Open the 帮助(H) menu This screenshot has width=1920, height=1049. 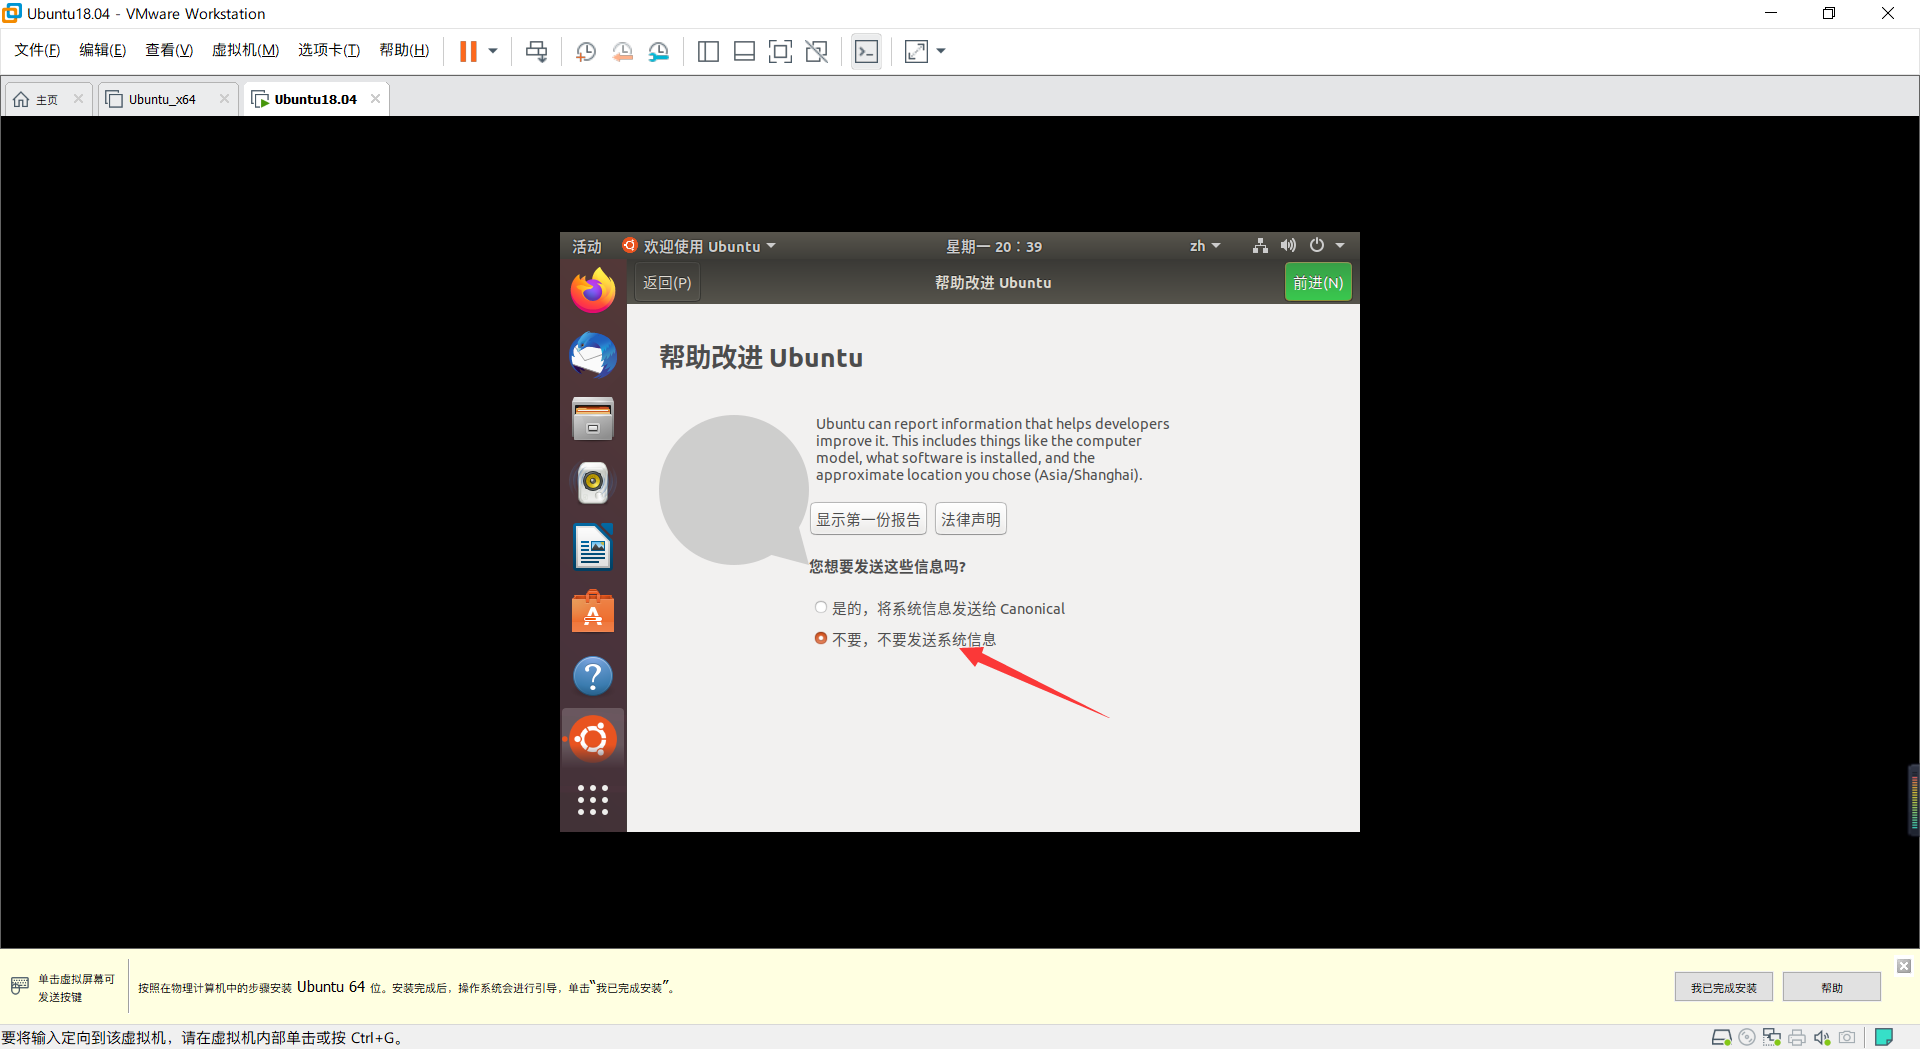coord(404,50)
